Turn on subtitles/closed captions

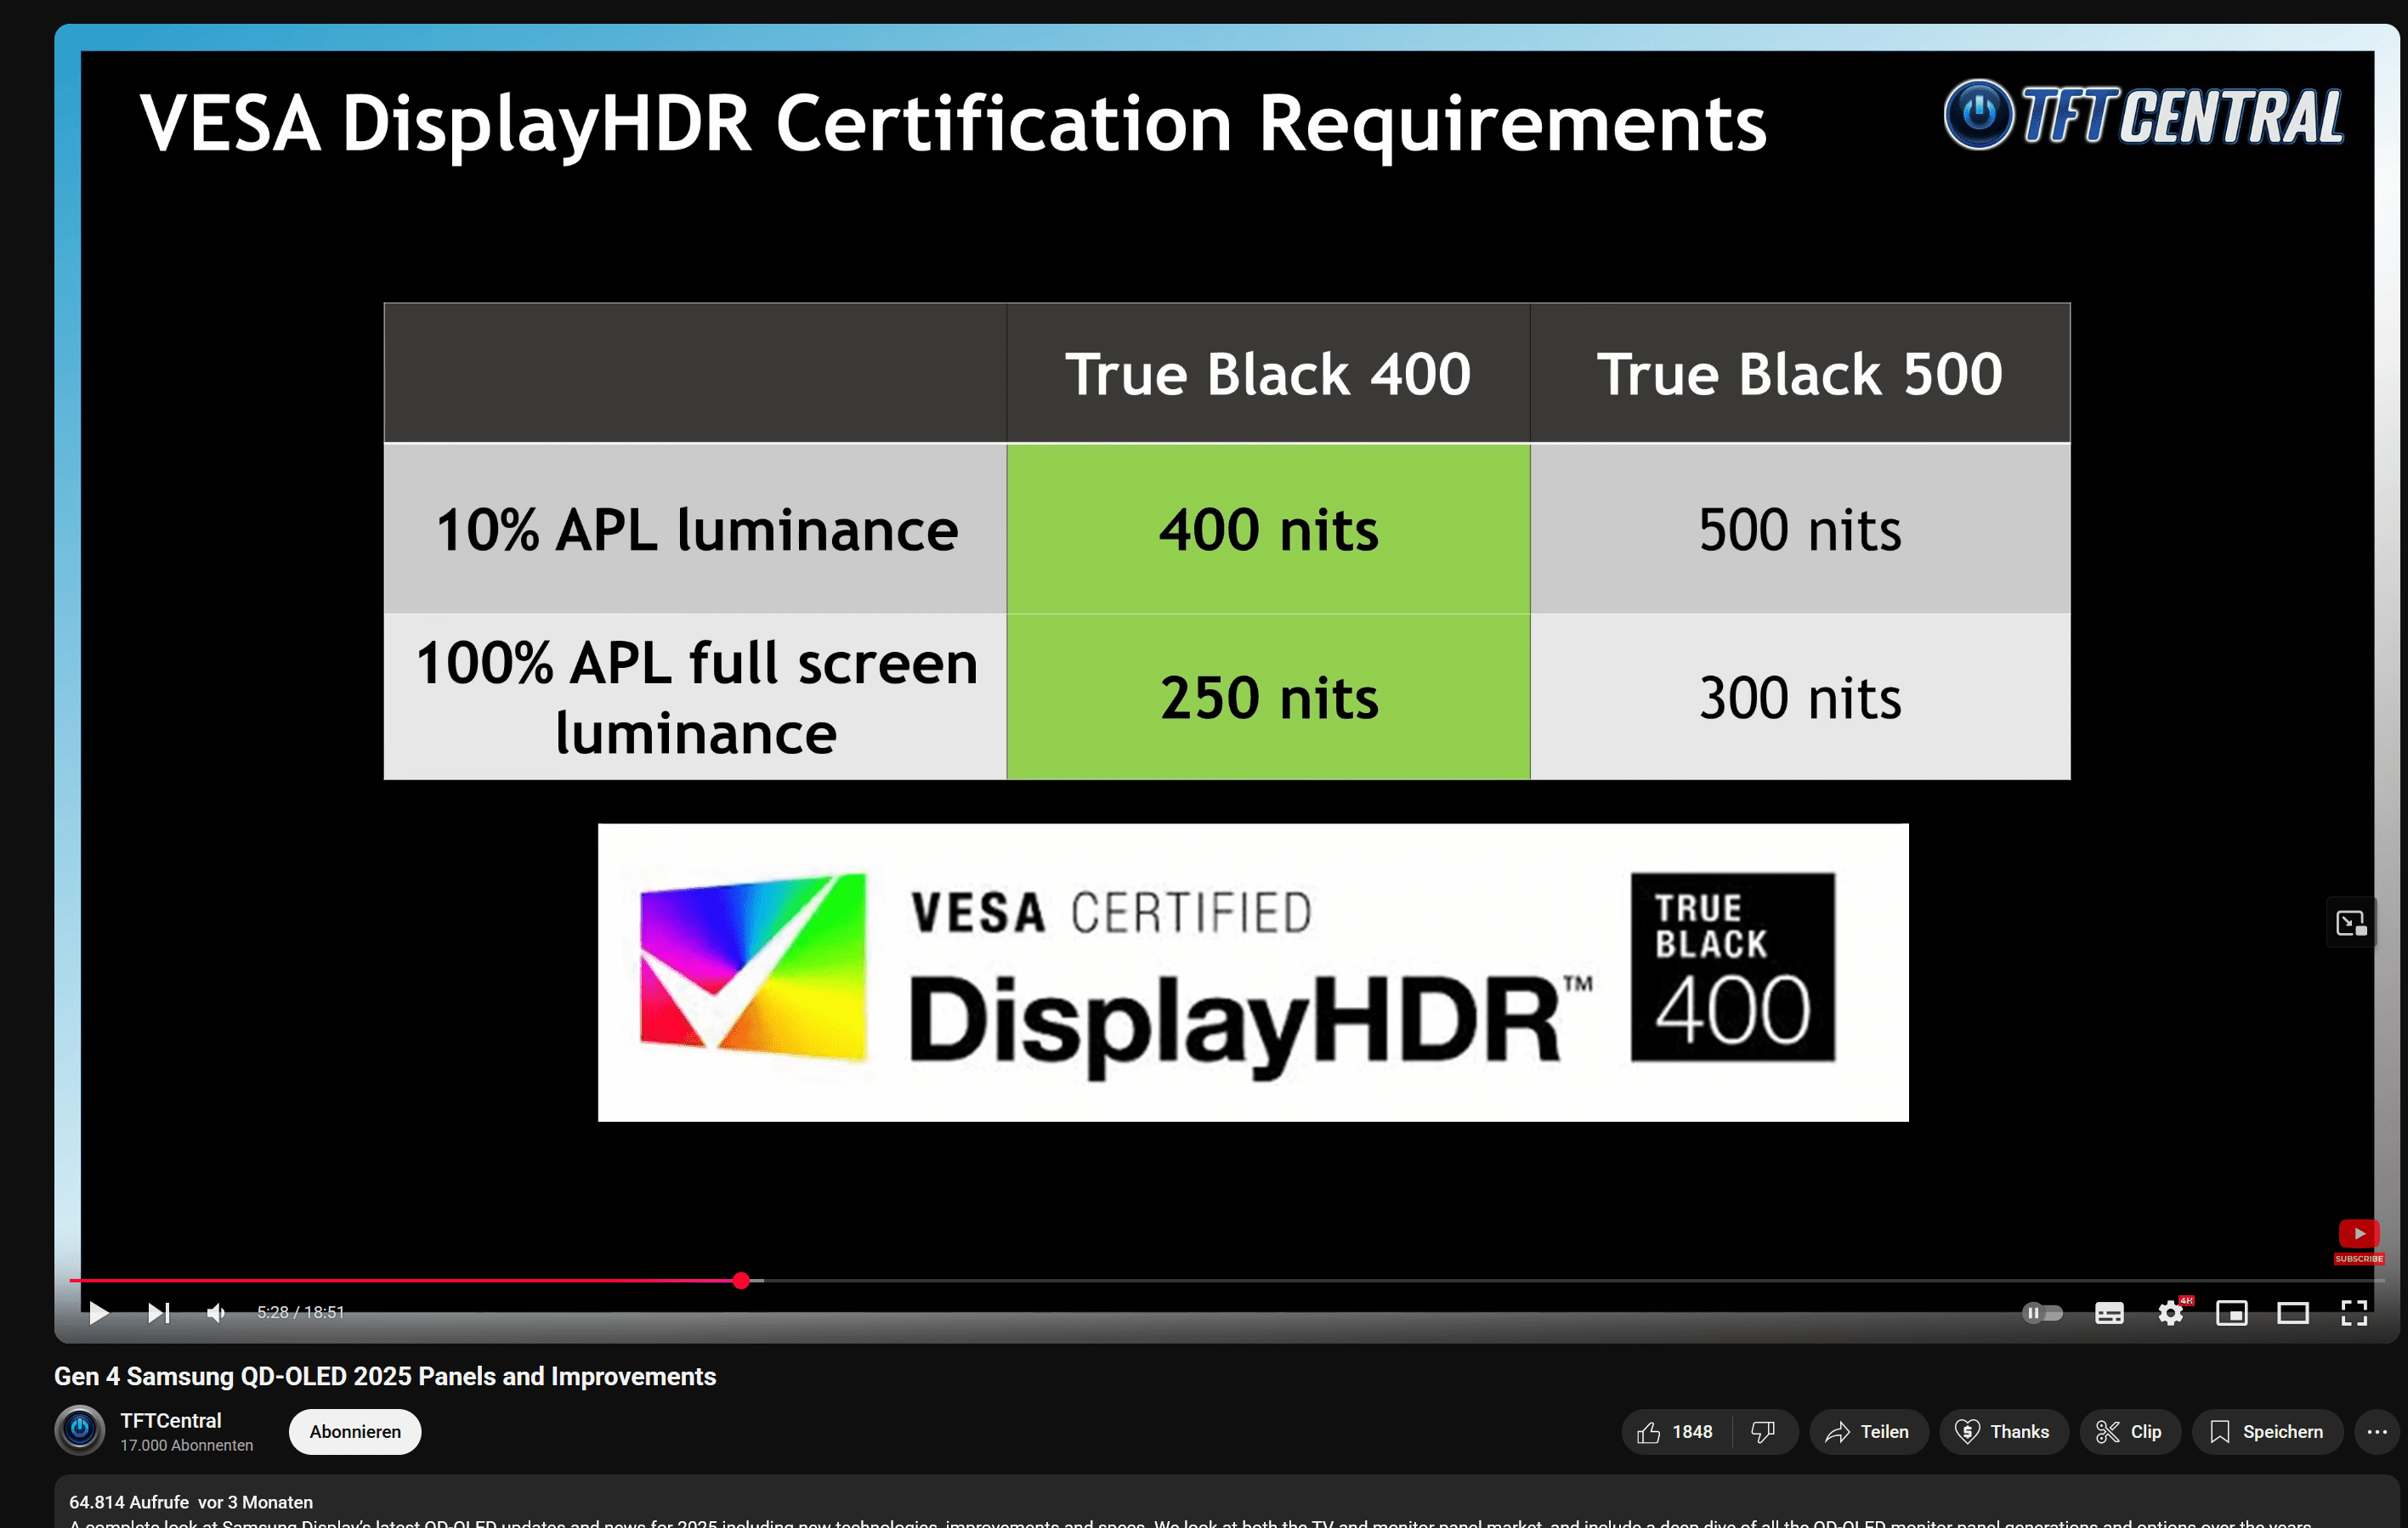[x=2109, y=1313]
